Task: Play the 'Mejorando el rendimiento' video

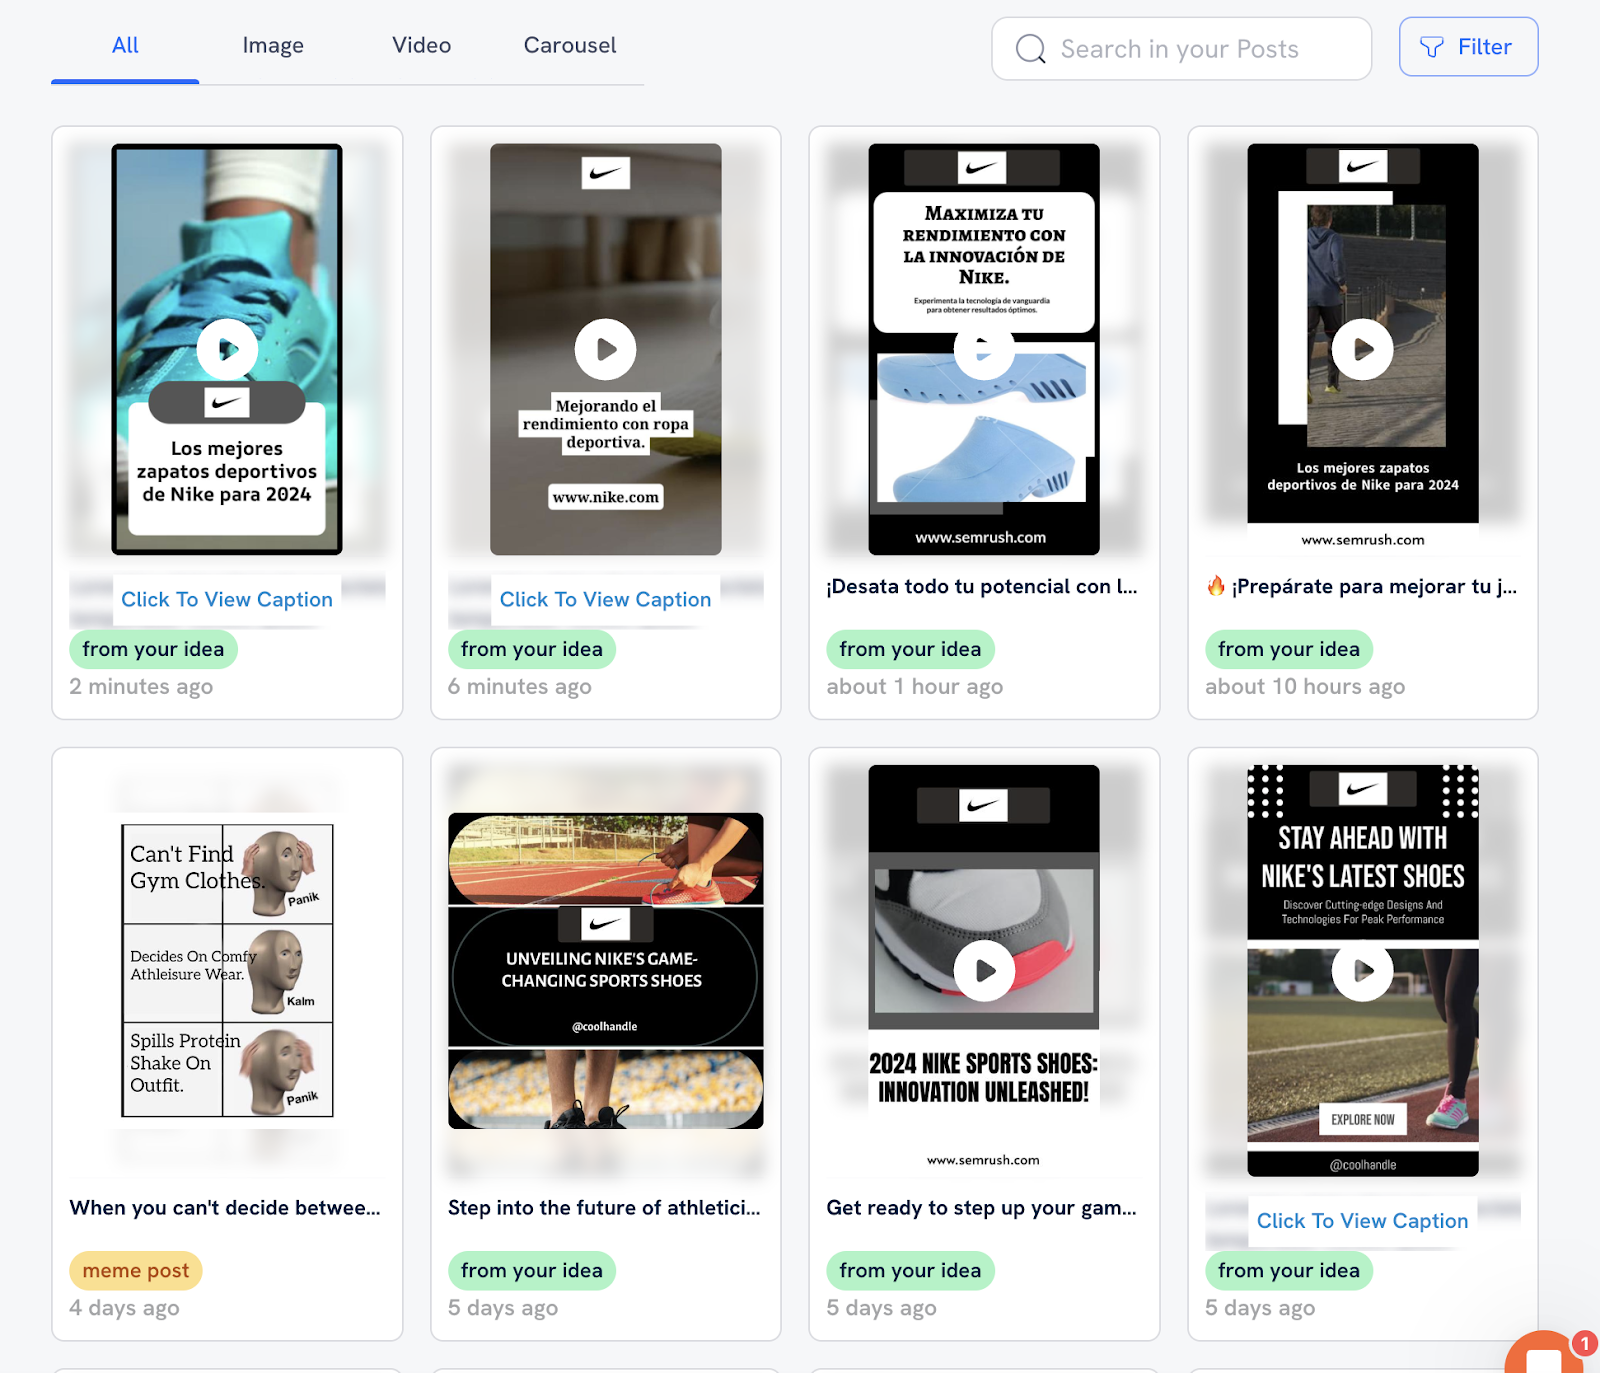Action: (x=605, y=349)
